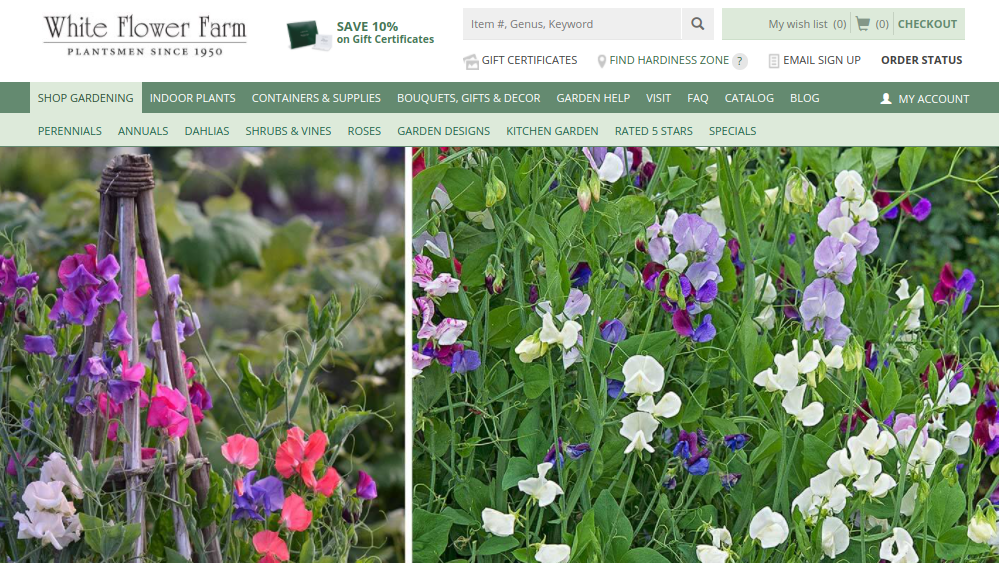This screenshot has width=999, height=563.
Task: Click the white and purple sweet peas photo
Action: (705, 355)
